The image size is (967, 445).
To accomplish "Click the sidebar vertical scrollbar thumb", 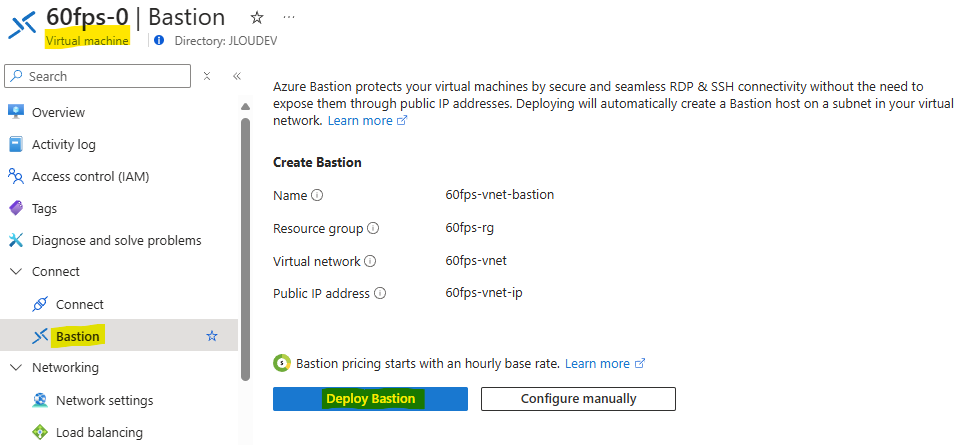I will click(245, 250).
